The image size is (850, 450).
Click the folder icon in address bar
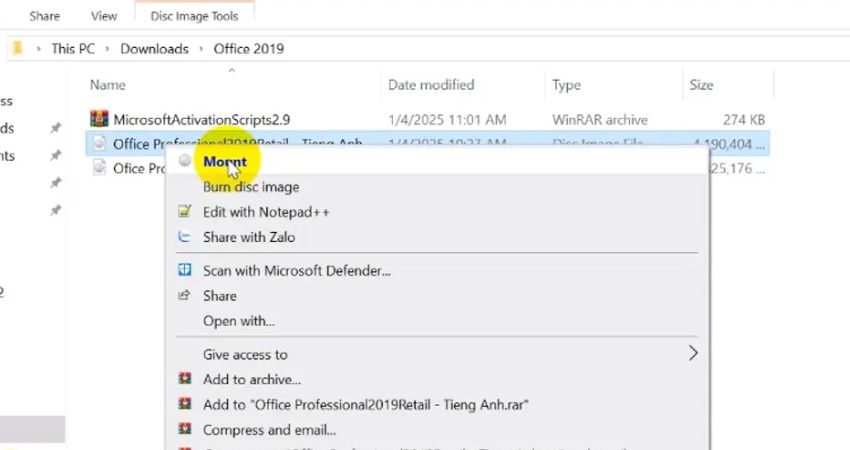[17, 48]
